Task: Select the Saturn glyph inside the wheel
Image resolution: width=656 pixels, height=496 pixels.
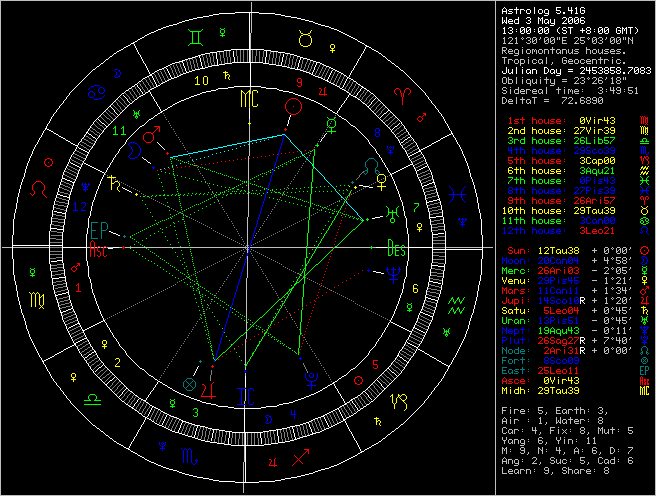Action: [116, 183]
